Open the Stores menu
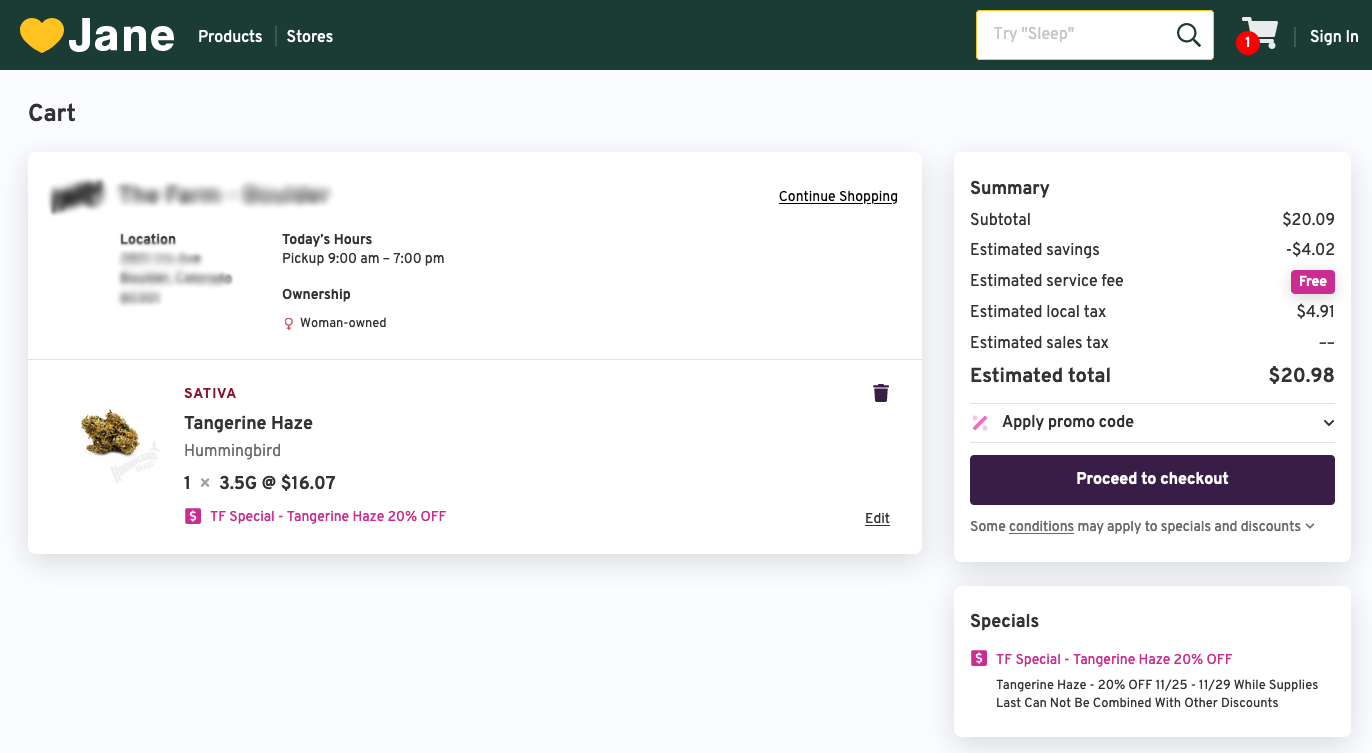Image resolution: width=1372 pixels, height=753 pixels. point(310,36)
